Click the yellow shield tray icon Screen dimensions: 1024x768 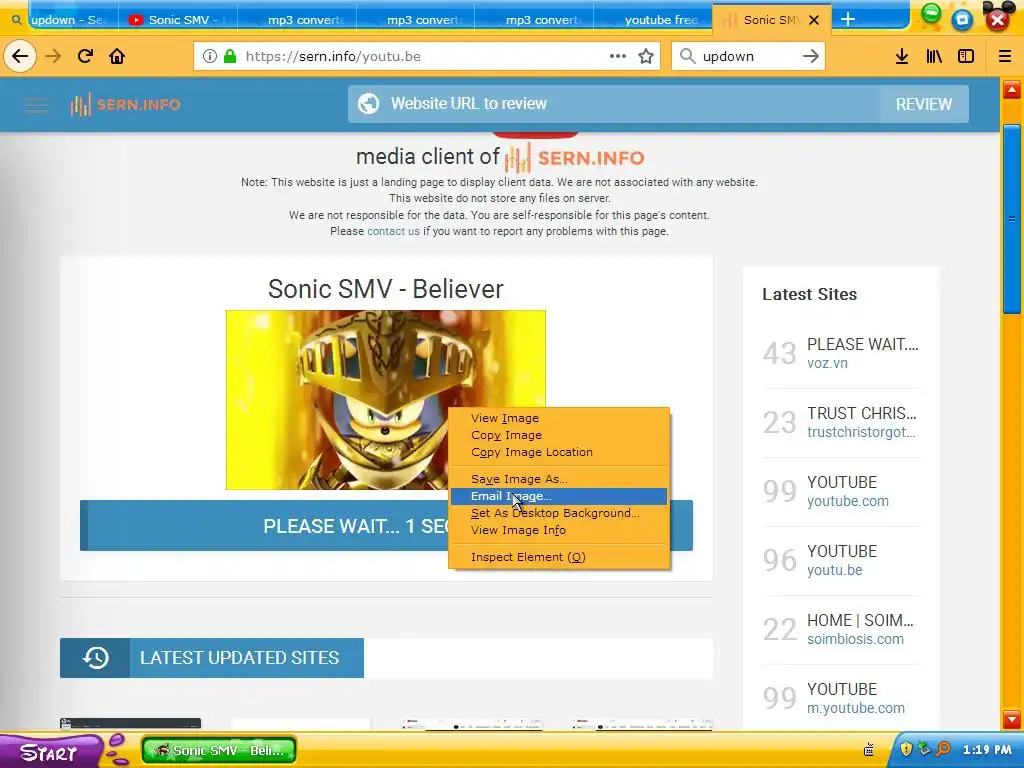[906, 748]
